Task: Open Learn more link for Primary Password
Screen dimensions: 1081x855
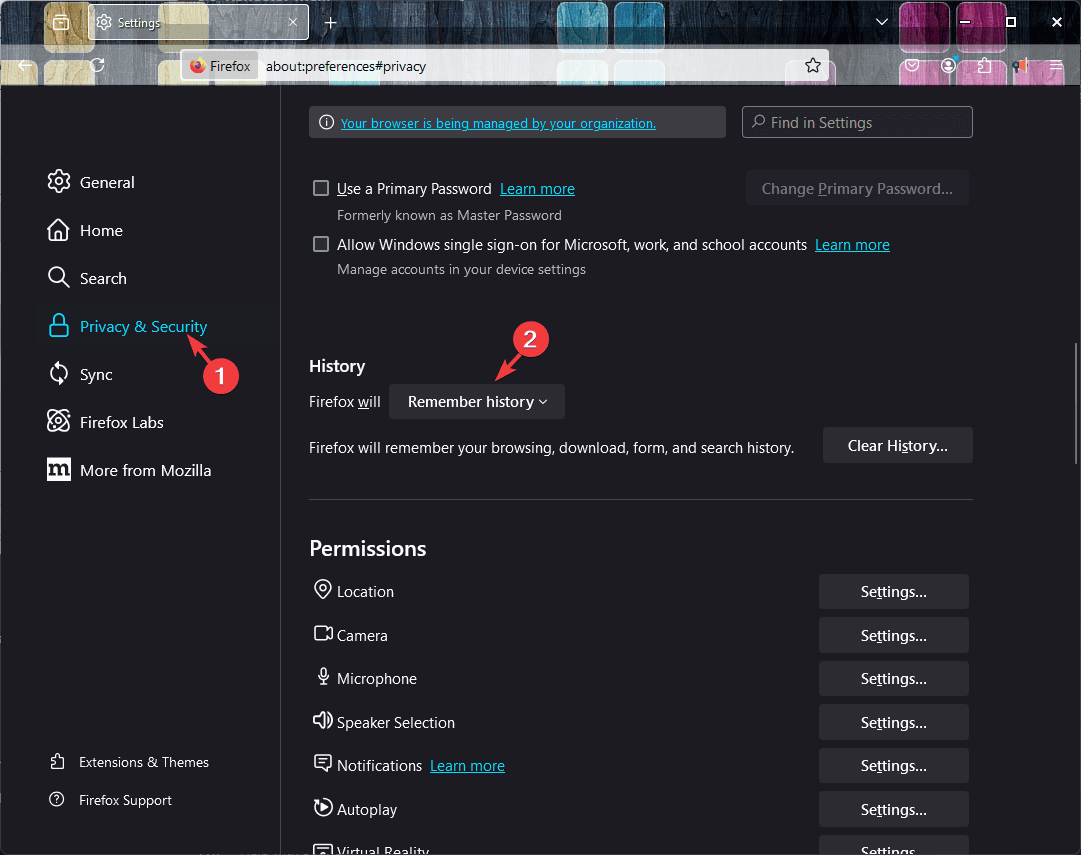Action: coord(537,189)
